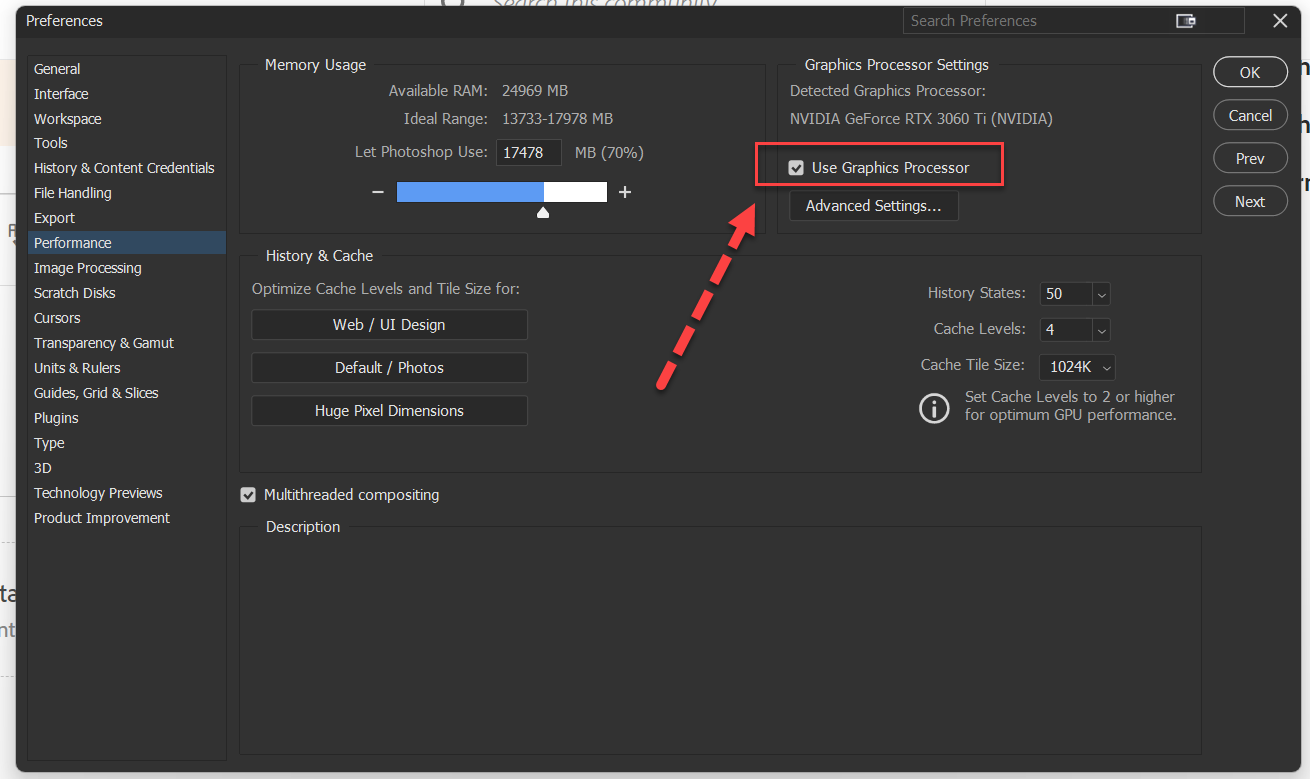Image resolution: width=1310 pixels, height=779 pixels.
Task: Close the Preferences dialog
Action: point(1280,21)
